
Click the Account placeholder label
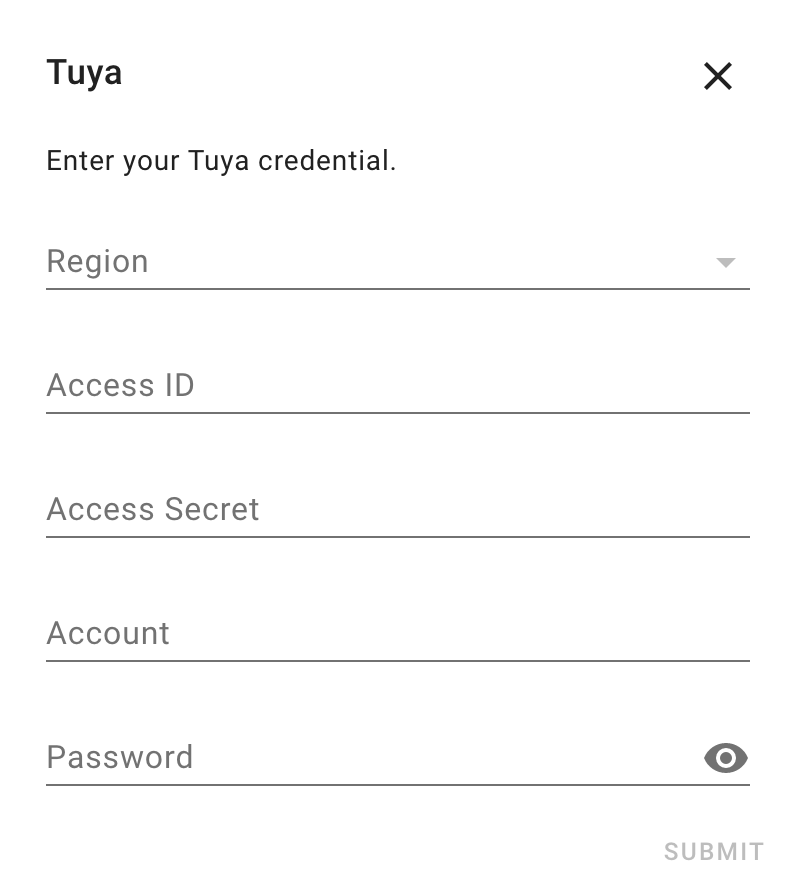108,634
